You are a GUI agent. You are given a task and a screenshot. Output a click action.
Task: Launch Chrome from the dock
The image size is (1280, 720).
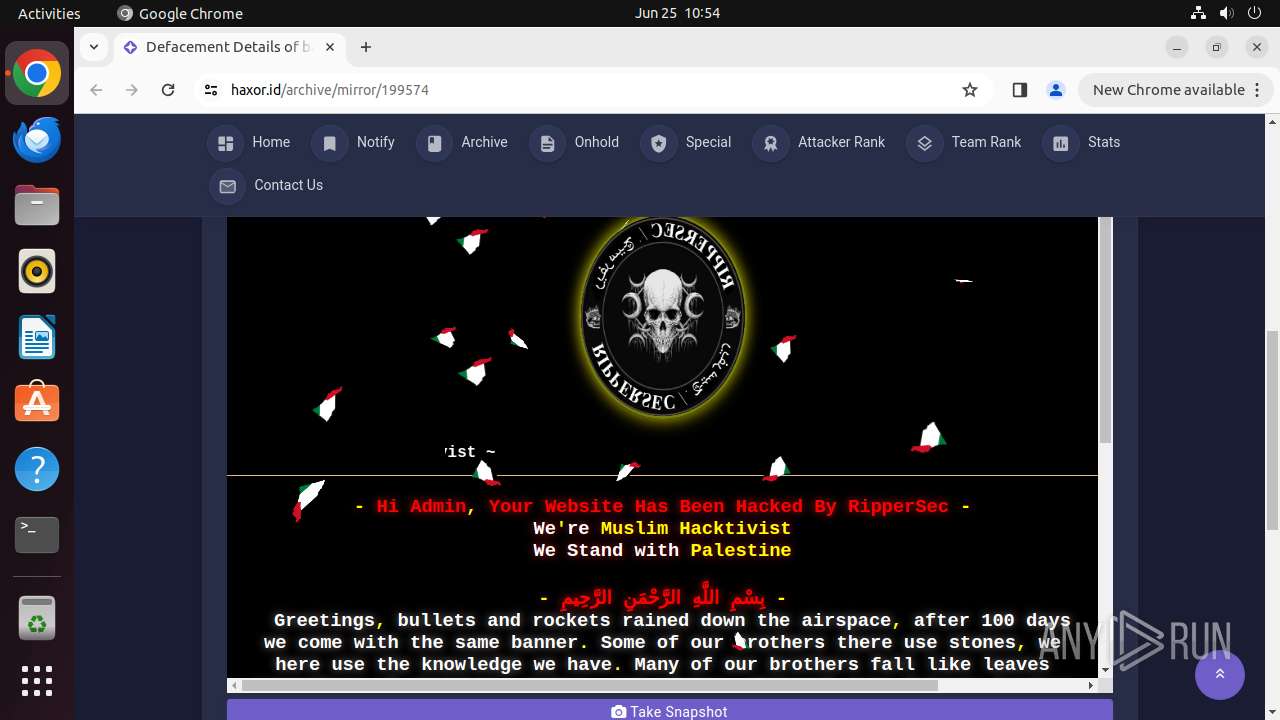37,74
